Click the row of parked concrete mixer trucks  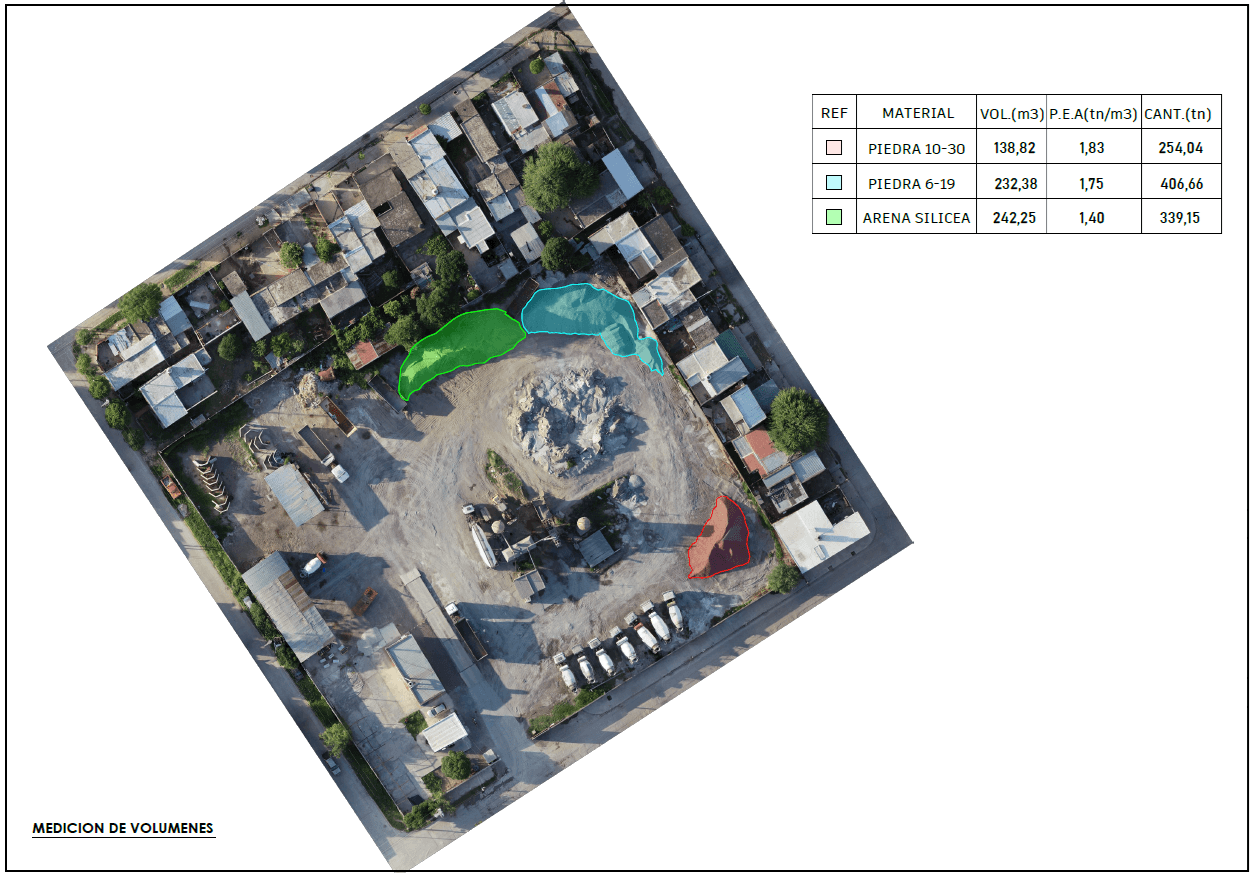pyautogui.click(x=620, y=642)
